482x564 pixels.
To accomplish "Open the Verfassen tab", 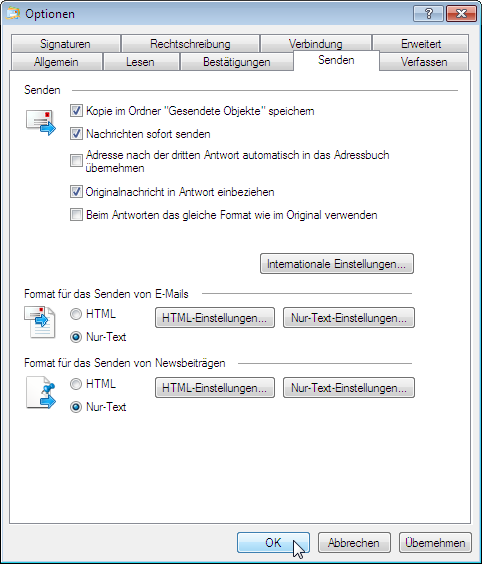I will pyautogui.click(x=424, y=62).
